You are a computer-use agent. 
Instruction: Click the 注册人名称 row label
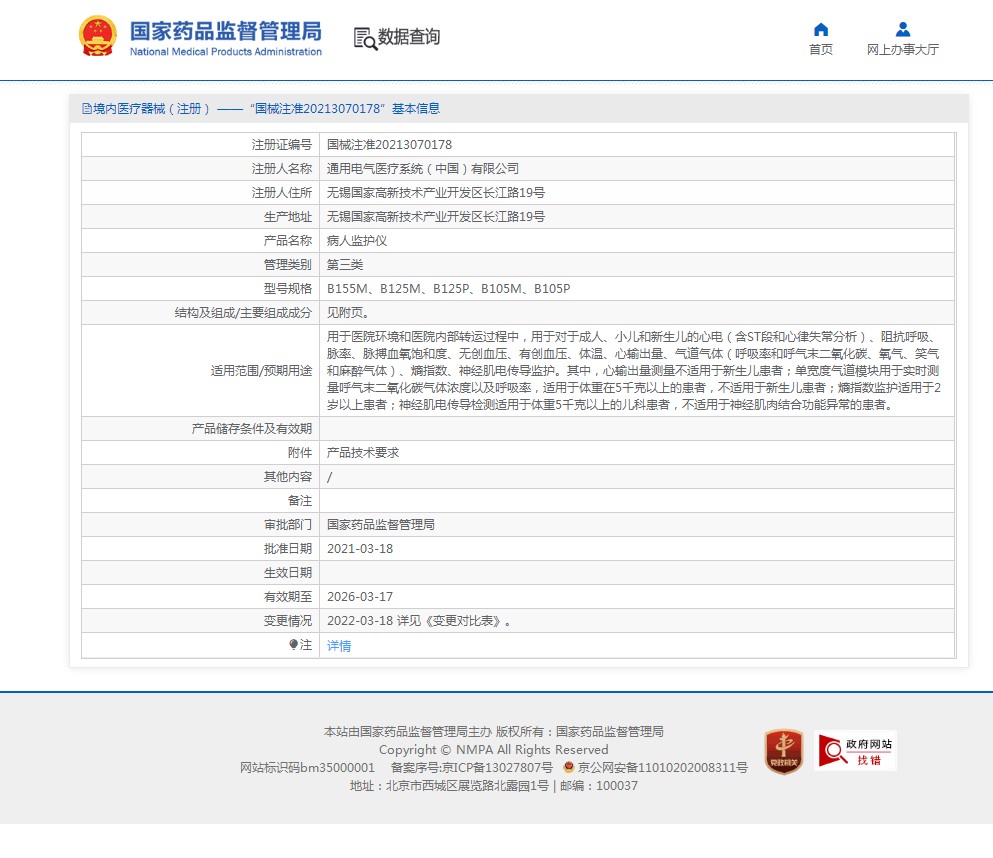pos(282,169)
